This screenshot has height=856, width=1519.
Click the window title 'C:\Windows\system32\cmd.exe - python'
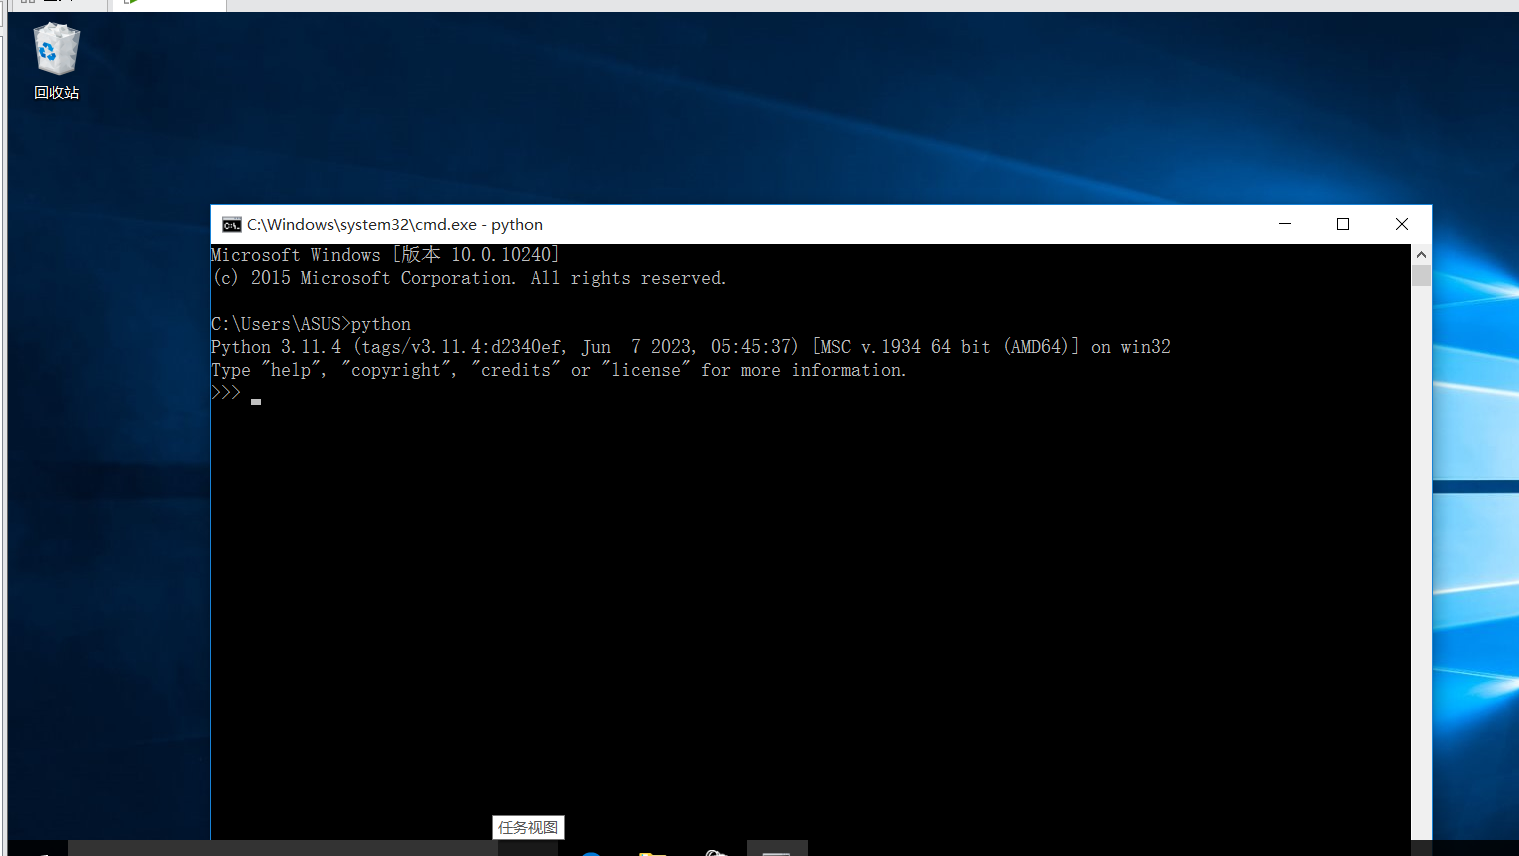pos(395,224)
